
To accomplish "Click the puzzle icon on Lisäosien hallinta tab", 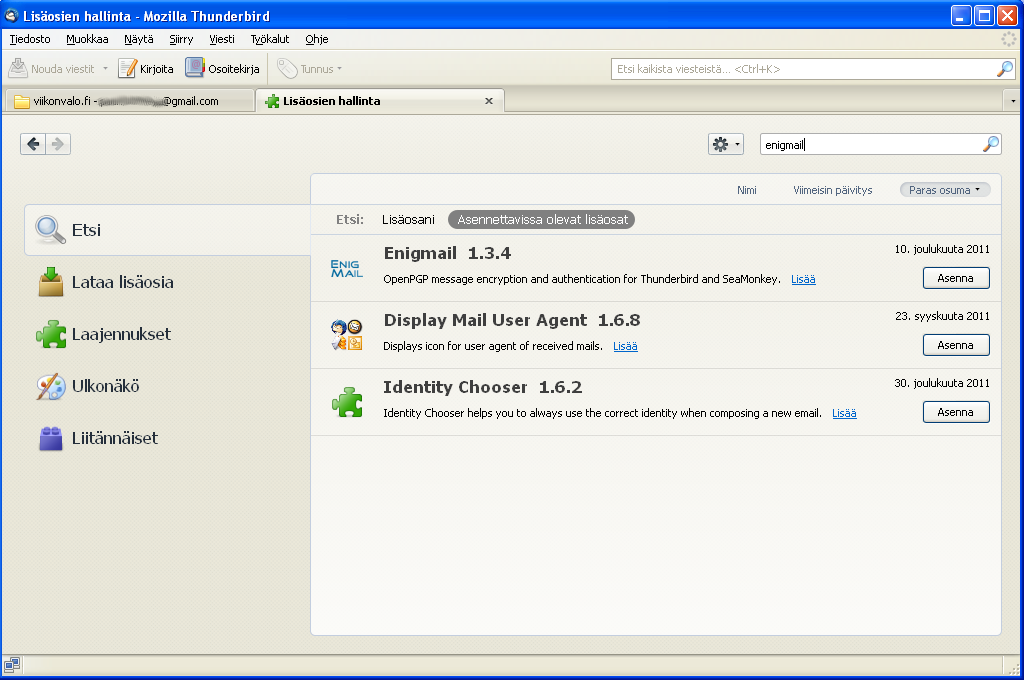I will click(x=272, y=101).
